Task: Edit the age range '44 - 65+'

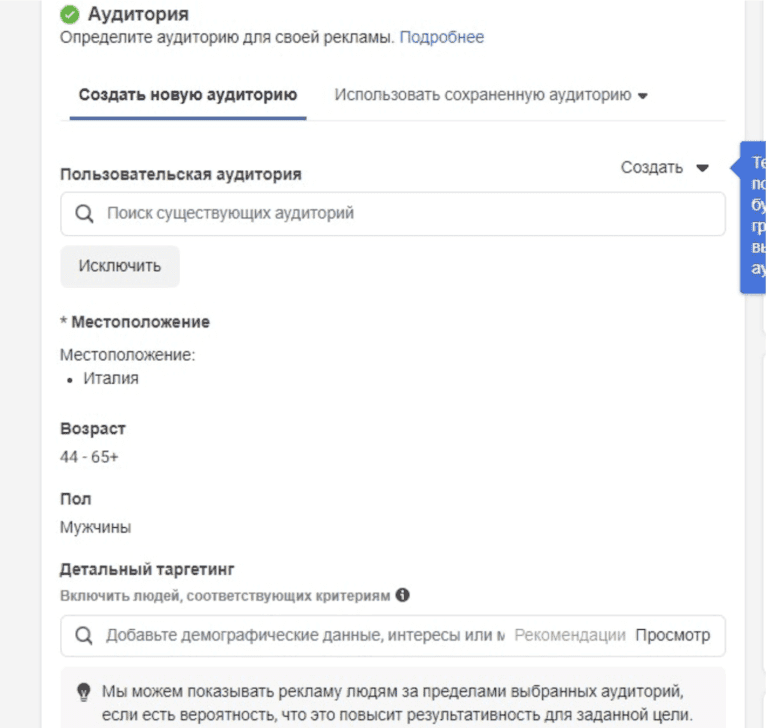Action: 89,457
